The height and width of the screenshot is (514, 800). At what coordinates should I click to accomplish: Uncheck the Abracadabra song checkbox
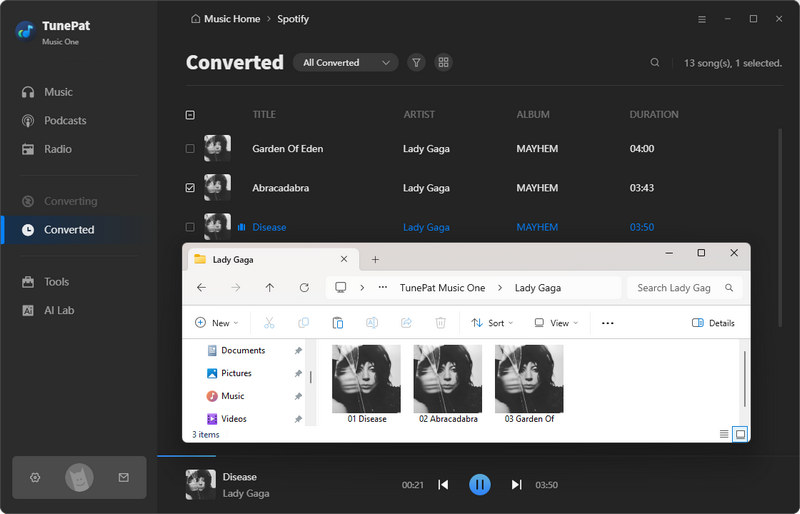[x=191, y=188]
